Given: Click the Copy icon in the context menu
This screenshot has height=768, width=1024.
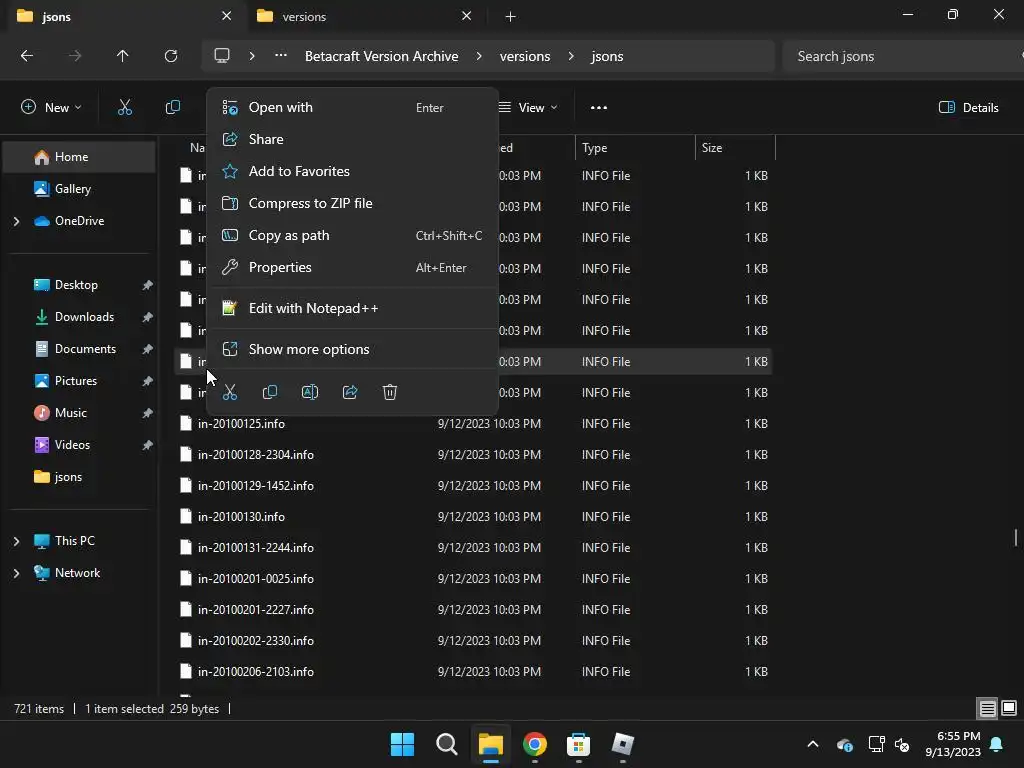Looking at the screenshot, I should (270, 392).
